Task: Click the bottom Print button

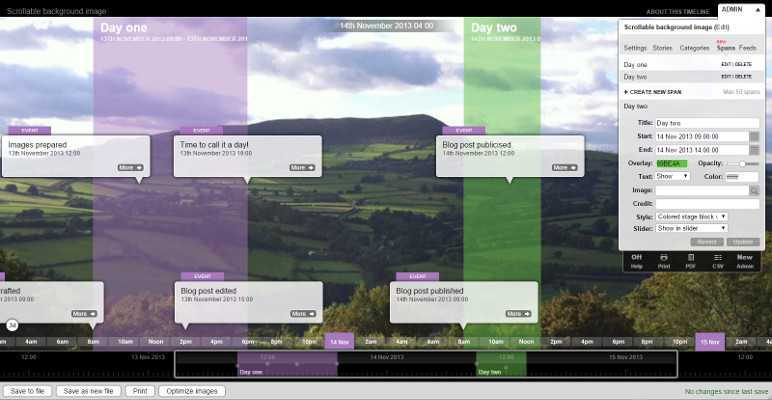Action: tap(140, 391)
